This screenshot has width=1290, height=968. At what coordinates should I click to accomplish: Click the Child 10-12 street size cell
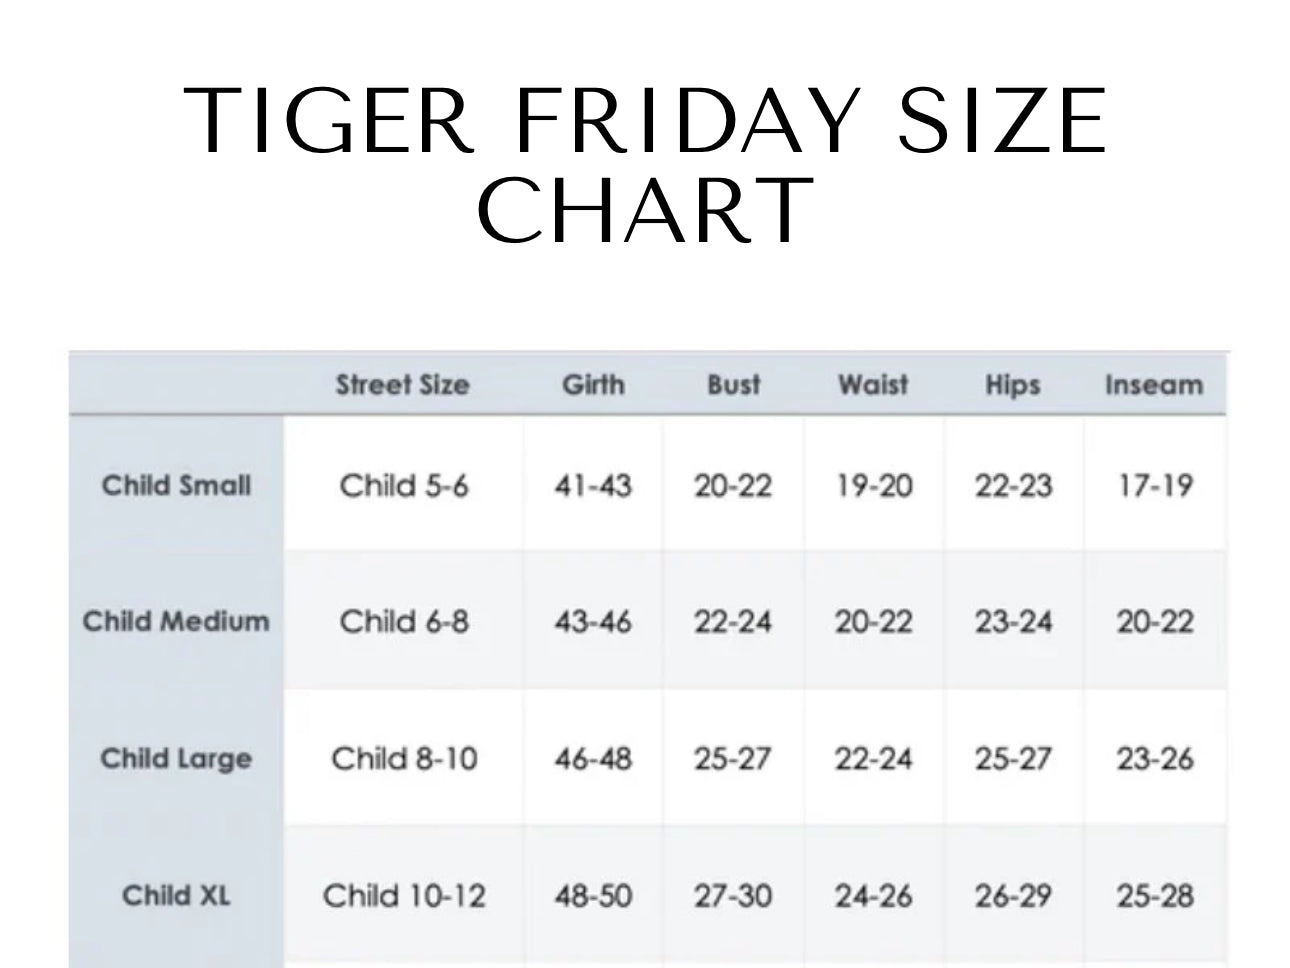(x=404, y=895)
